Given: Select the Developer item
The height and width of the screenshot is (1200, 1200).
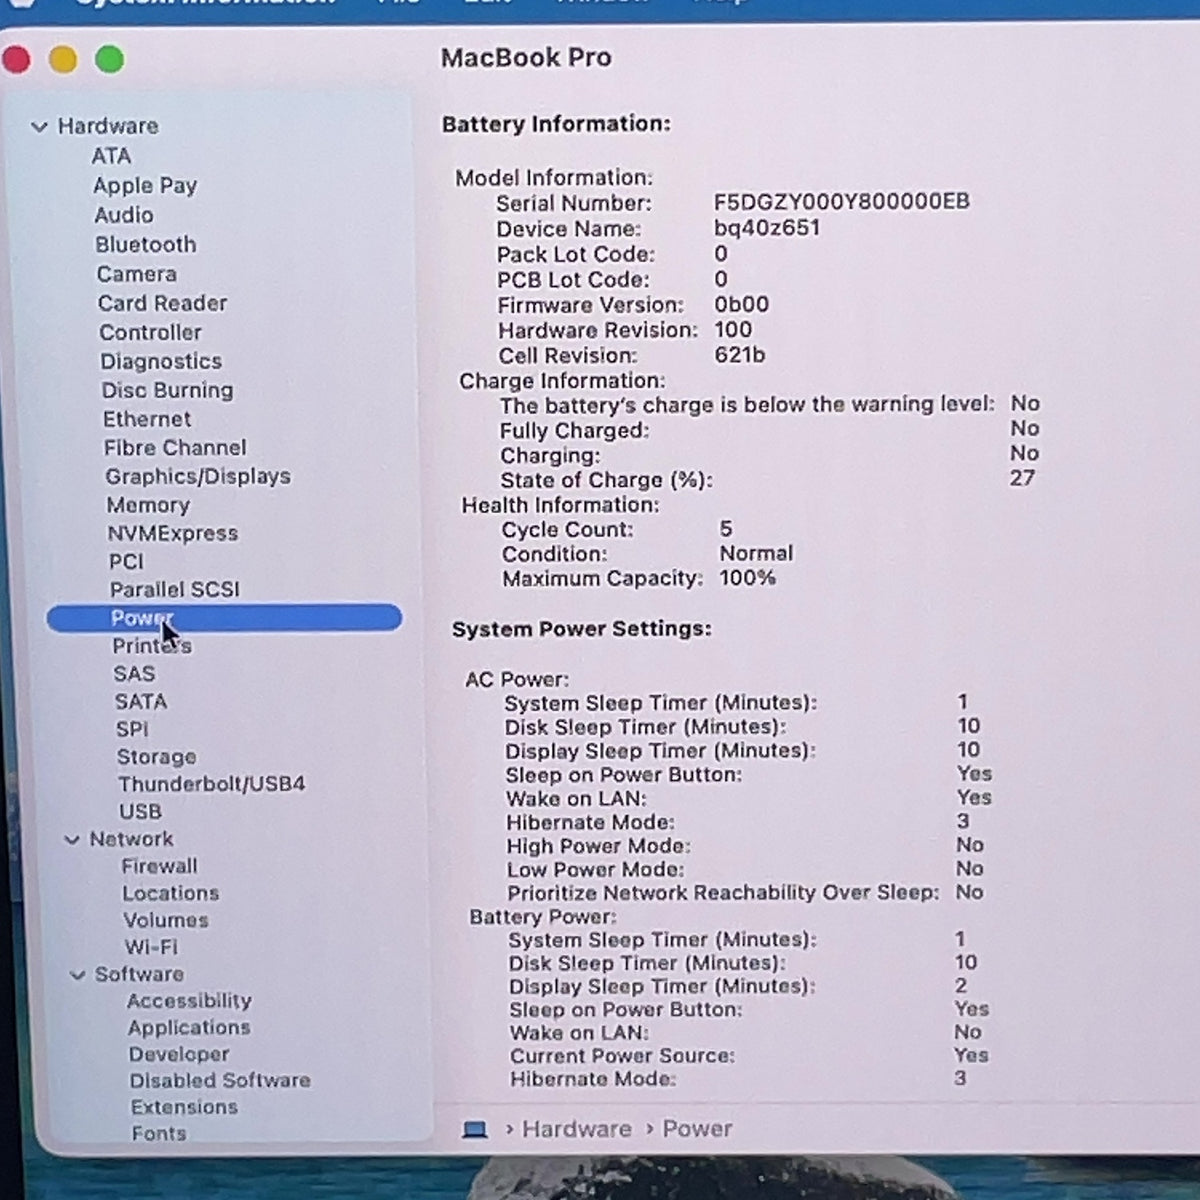Looking at the screenshot, I should point(179,1054).
